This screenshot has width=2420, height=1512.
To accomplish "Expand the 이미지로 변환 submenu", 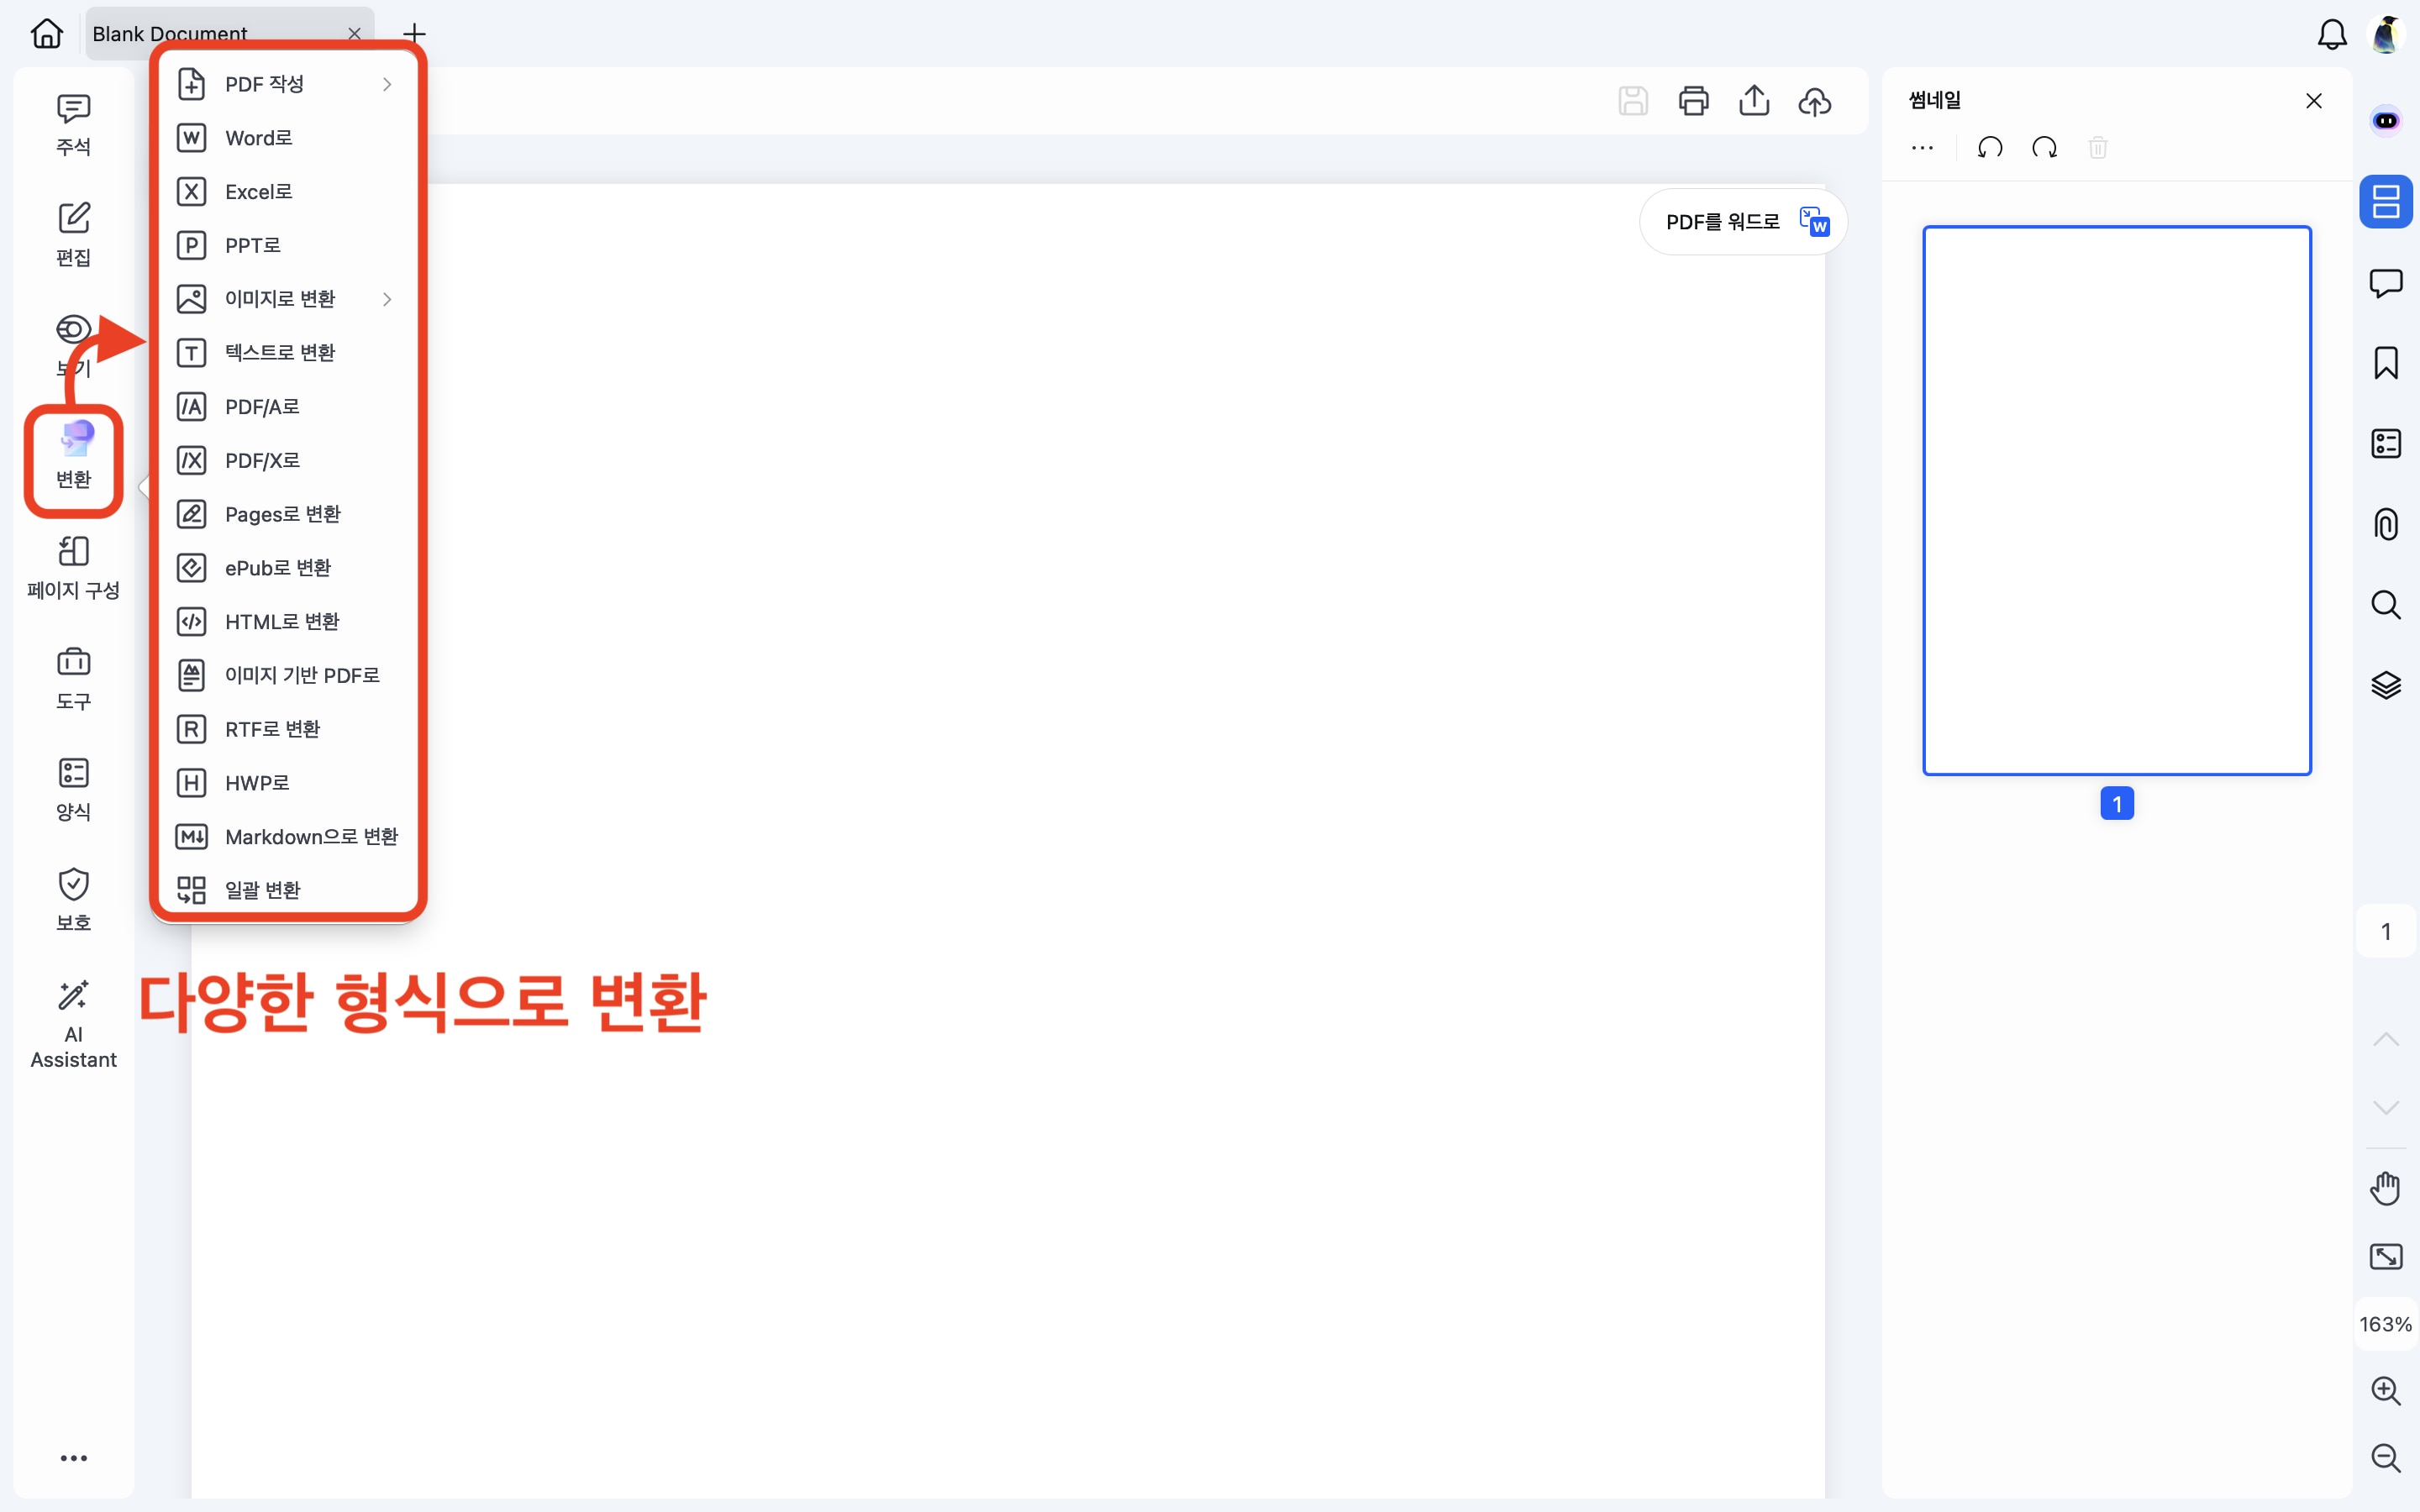I will pyautogui.click(x=288, y=299).
